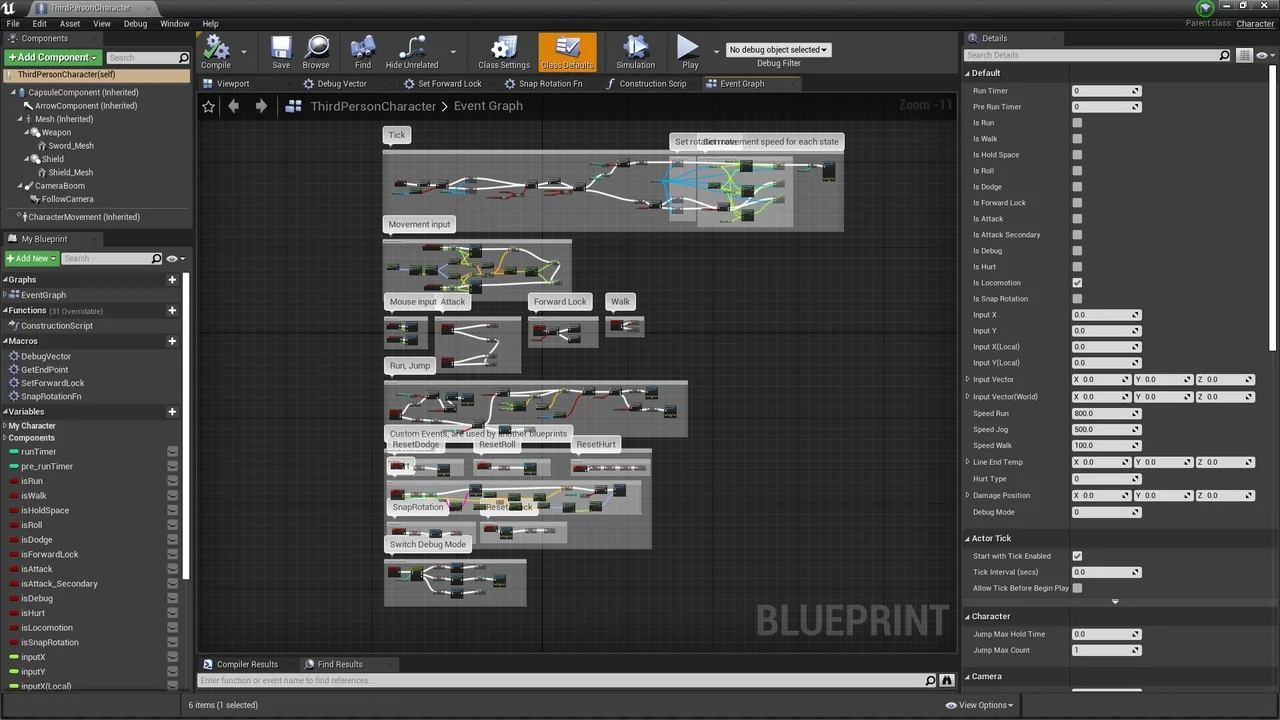
Task: Open the Debug Filter dropdown
Action: (x=778, y=49)
